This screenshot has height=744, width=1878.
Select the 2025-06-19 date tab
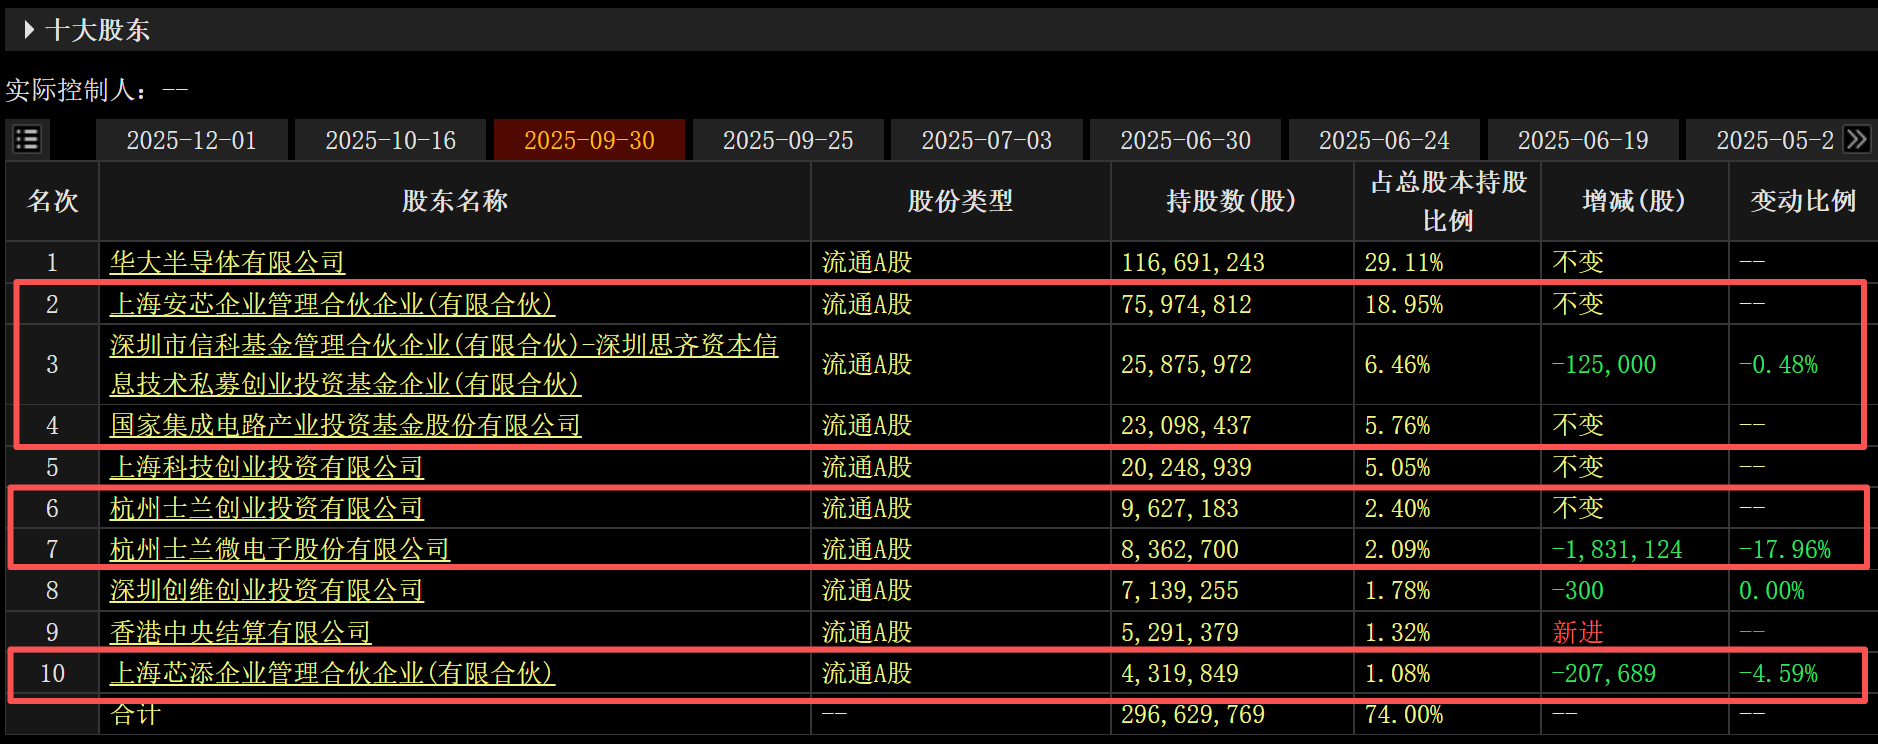[x=1583, y=140]
